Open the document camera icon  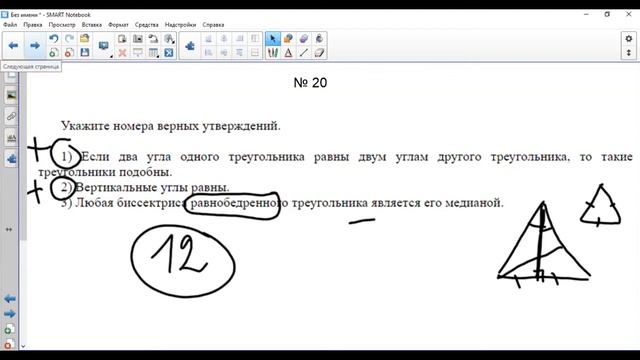coord(153,39)
